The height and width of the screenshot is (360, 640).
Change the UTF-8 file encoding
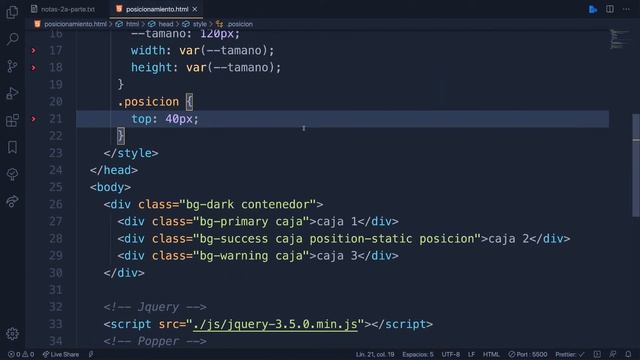451,354
